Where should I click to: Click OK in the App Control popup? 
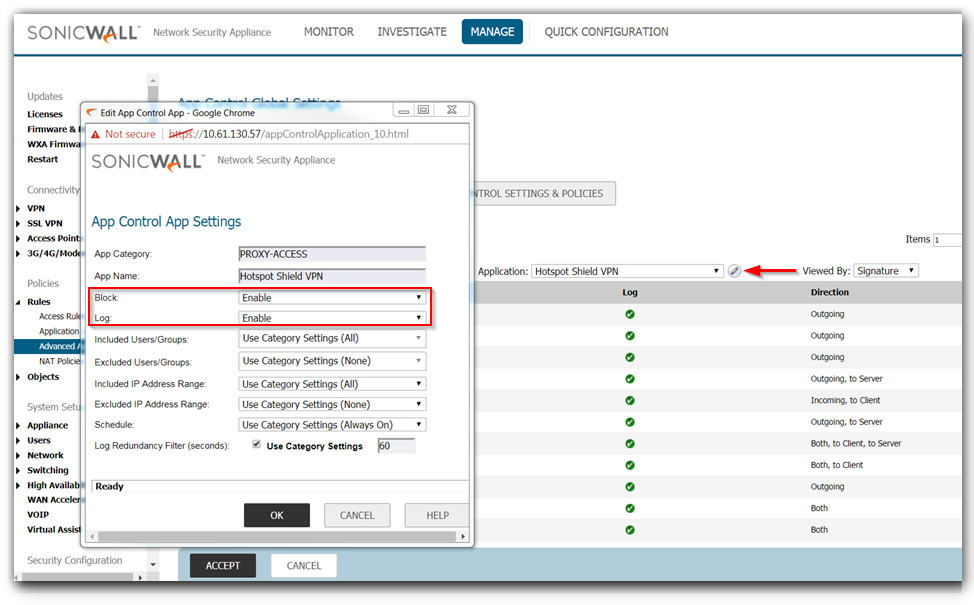click(x=277, y=515)
